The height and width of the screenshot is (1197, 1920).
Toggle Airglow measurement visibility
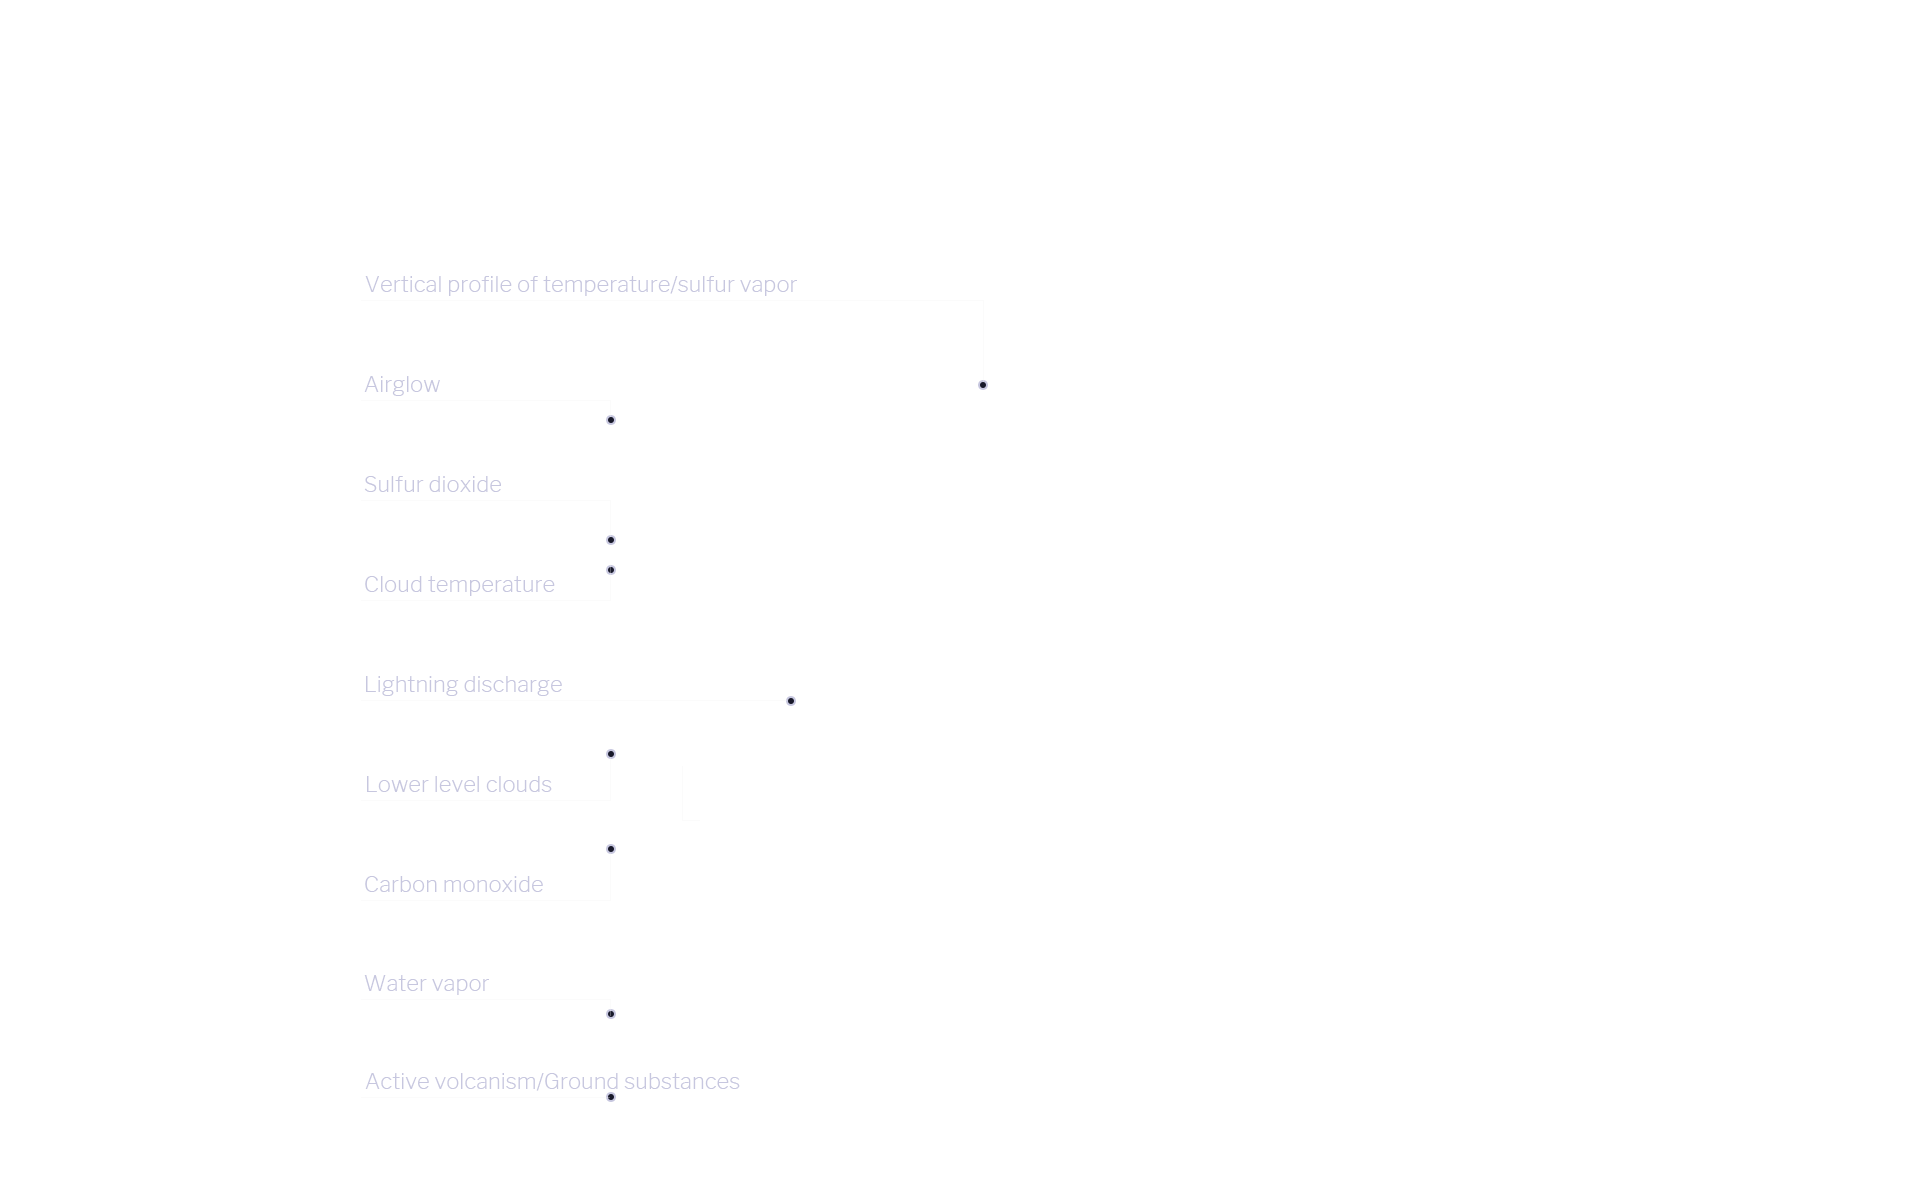click(983, 385)
